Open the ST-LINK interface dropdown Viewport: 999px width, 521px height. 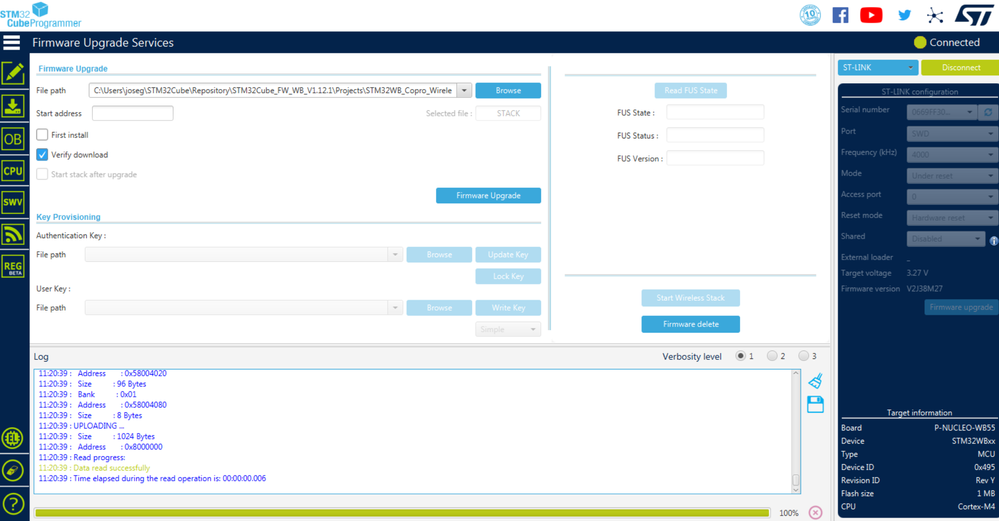(x=877, y=68)
